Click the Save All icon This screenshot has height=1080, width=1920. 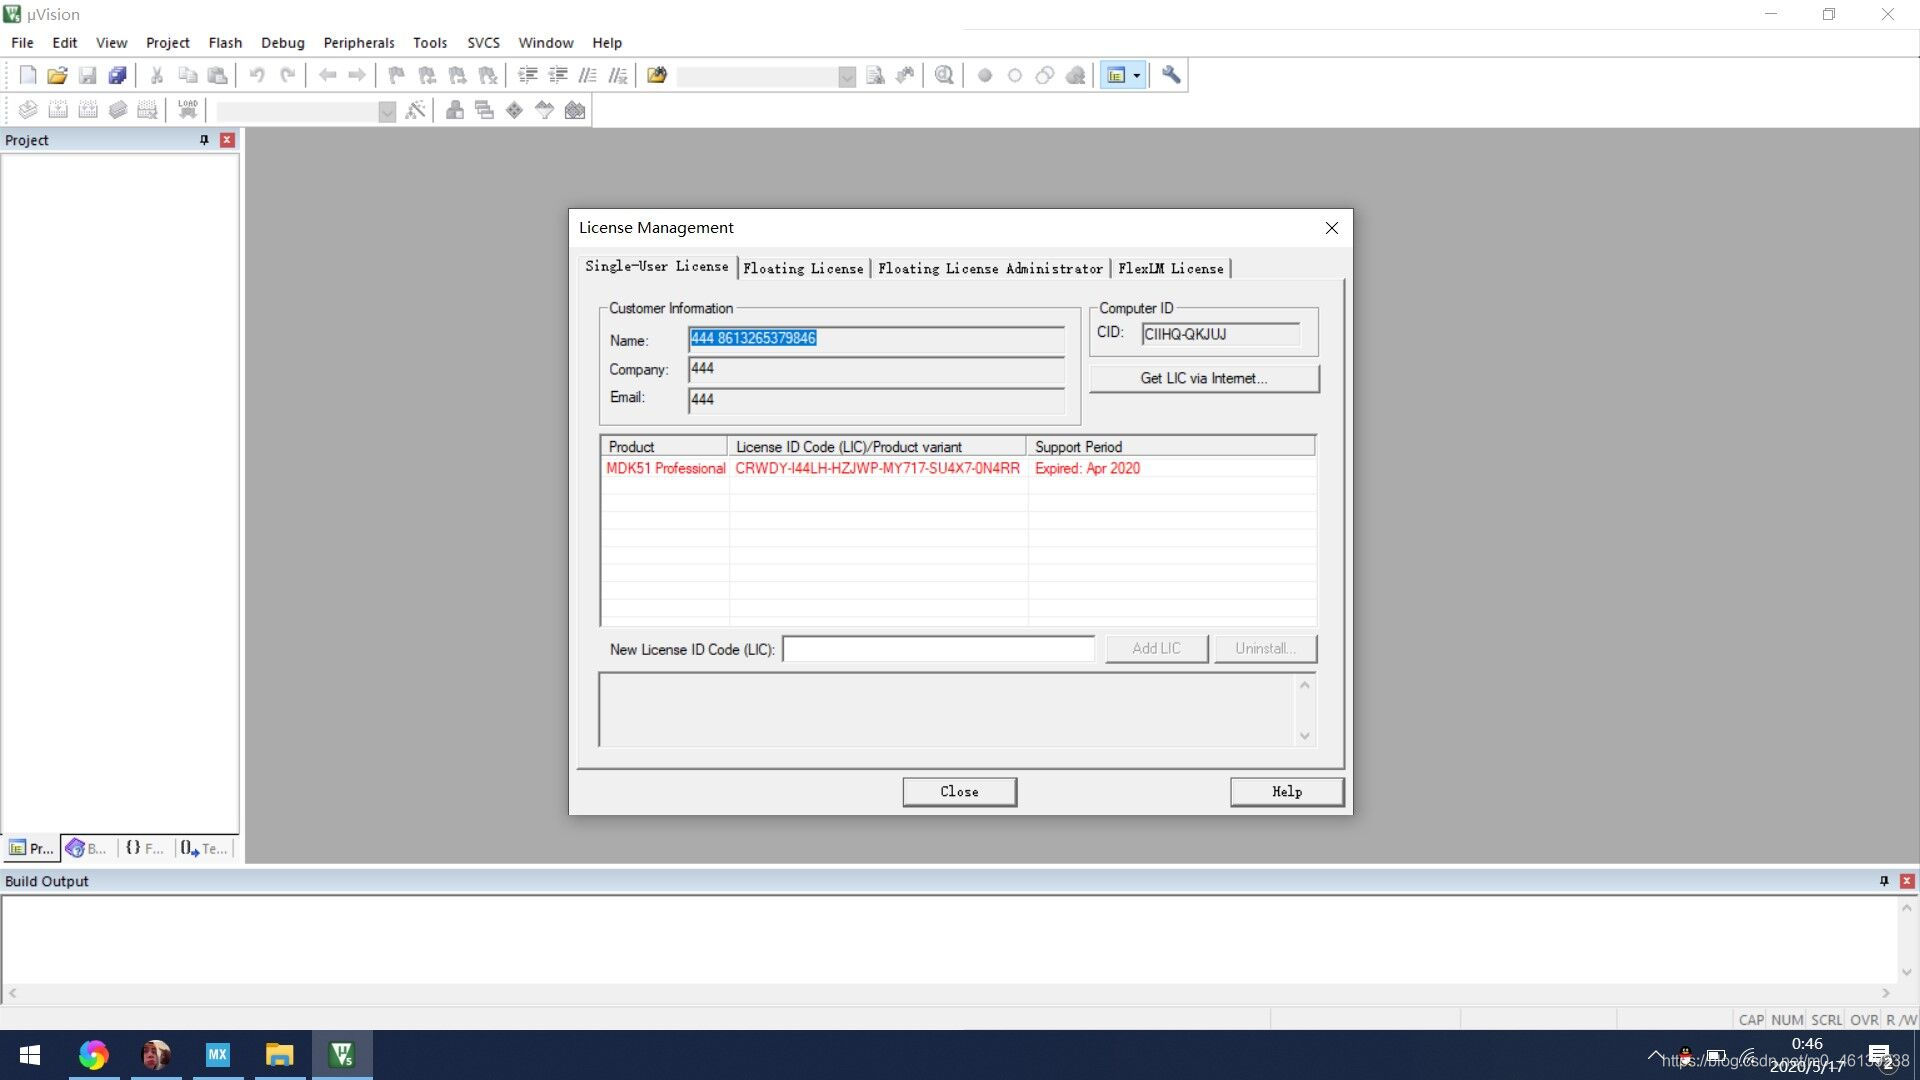(x=117, y=75)
